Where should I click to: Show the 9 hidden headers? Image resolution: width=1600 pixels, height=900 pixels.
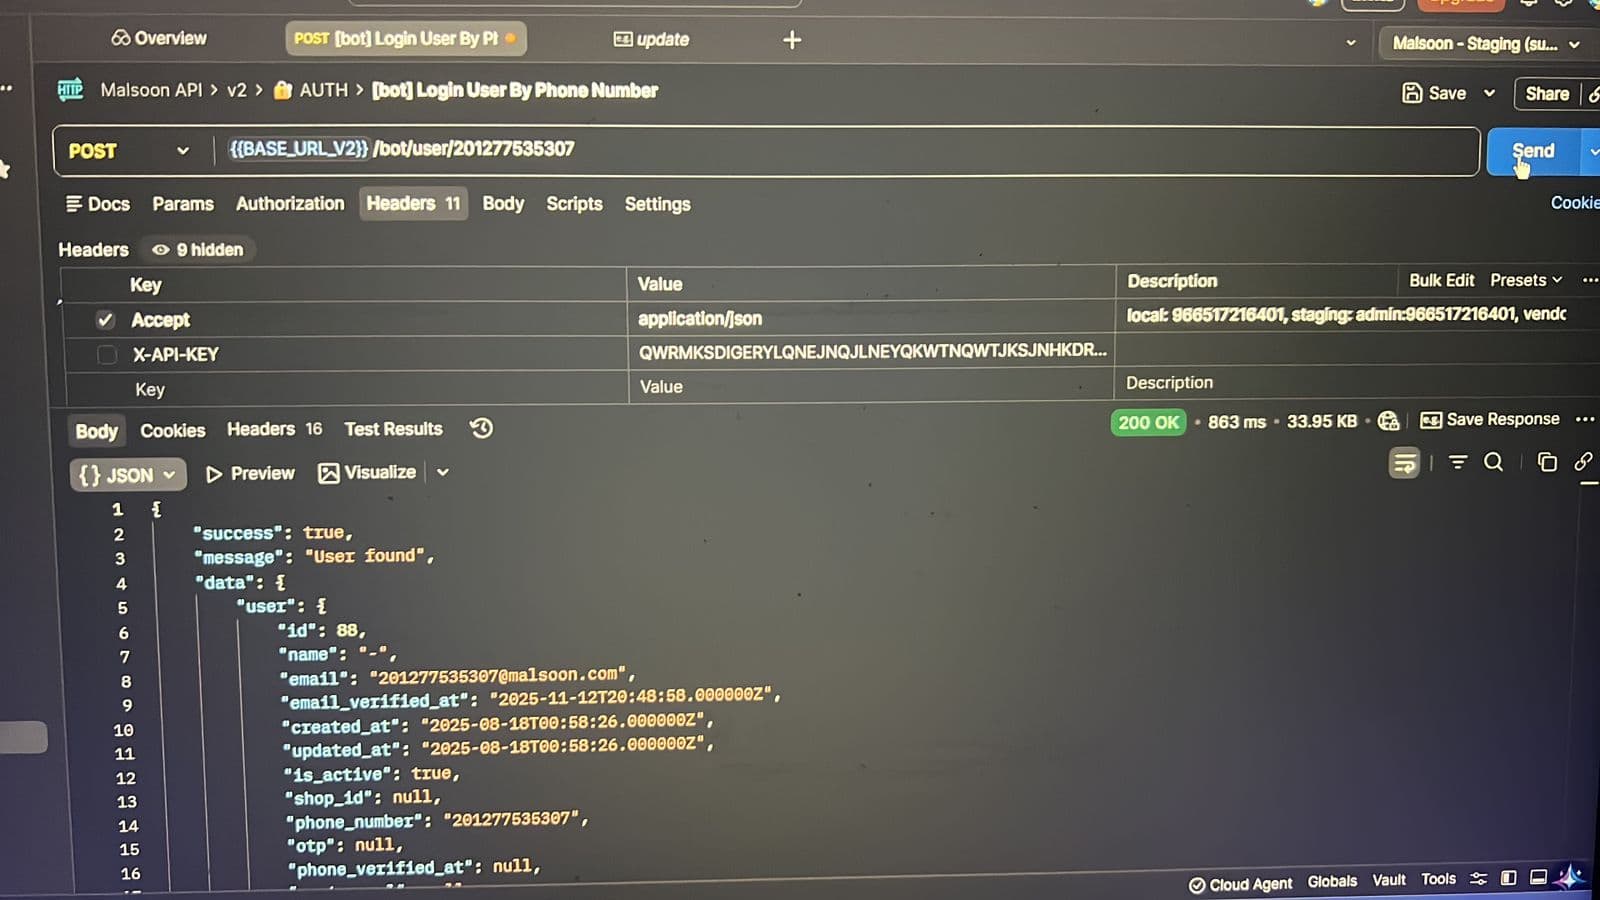198,250
